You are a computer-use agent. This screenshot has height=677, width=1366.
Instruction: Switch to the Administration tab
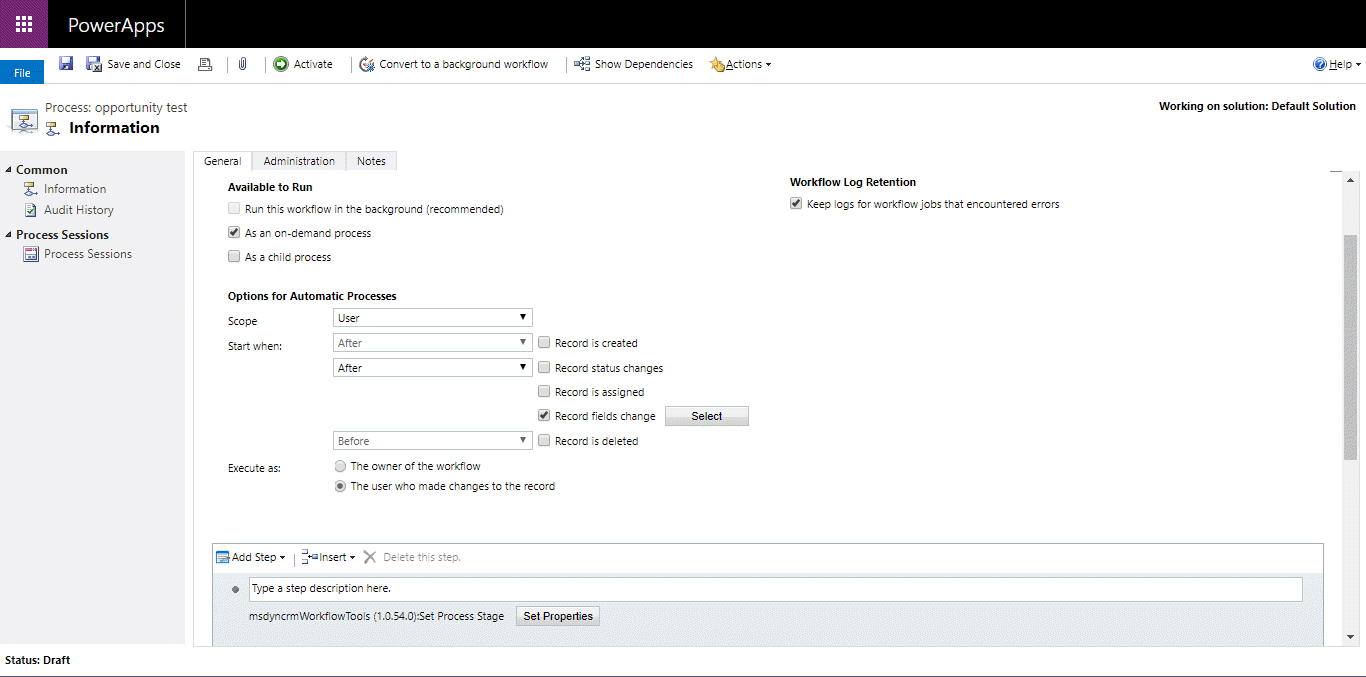298,160
